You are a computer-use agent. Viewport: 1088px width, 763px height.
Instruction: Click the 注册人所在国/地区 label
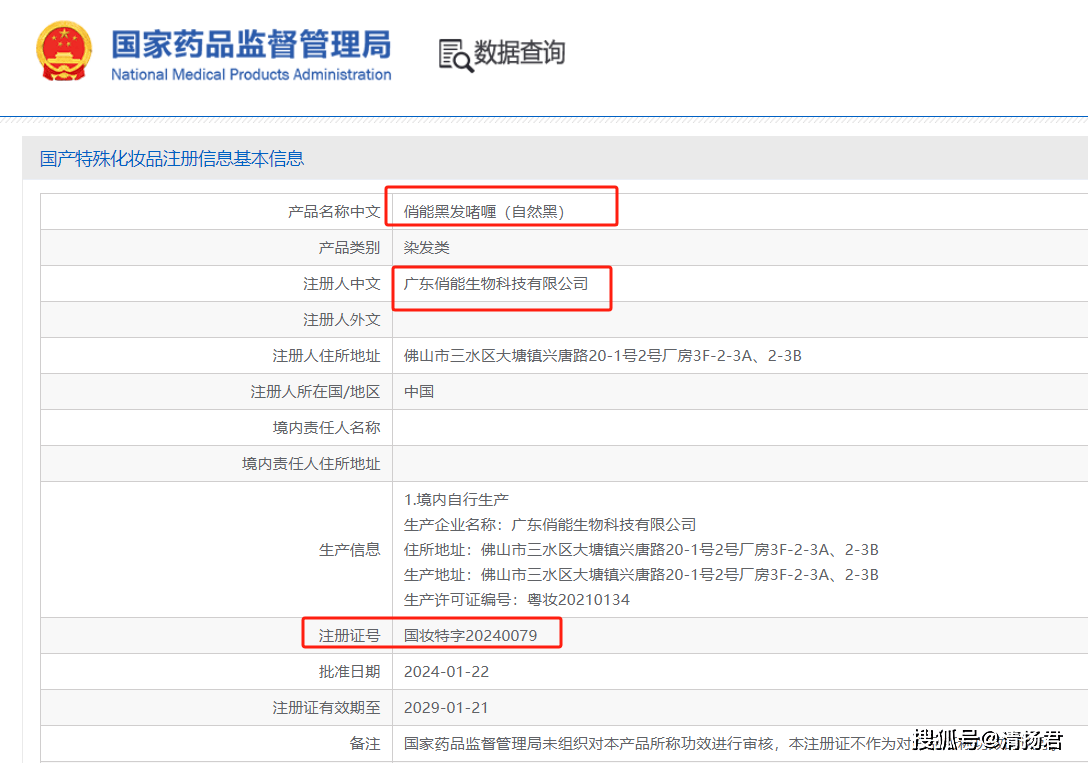point(315,392)
